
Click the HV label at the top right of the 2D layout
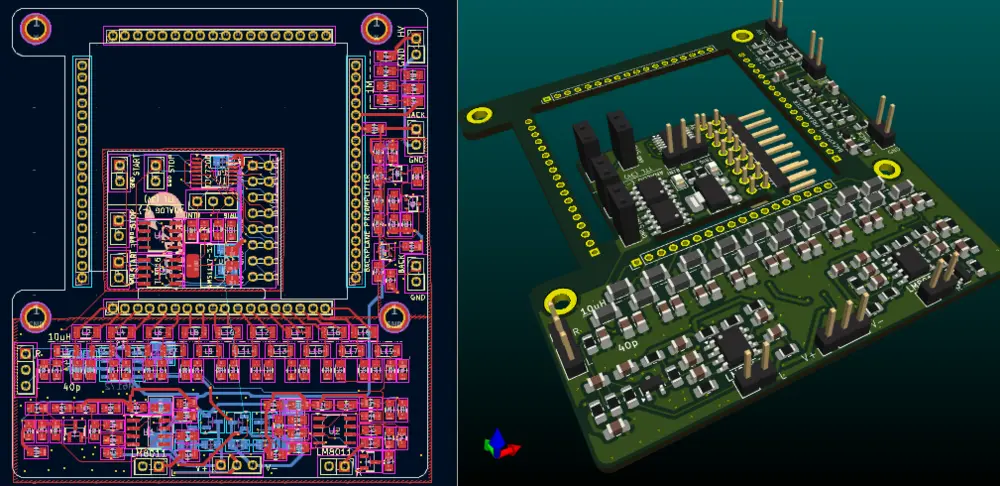click(403, 33)
